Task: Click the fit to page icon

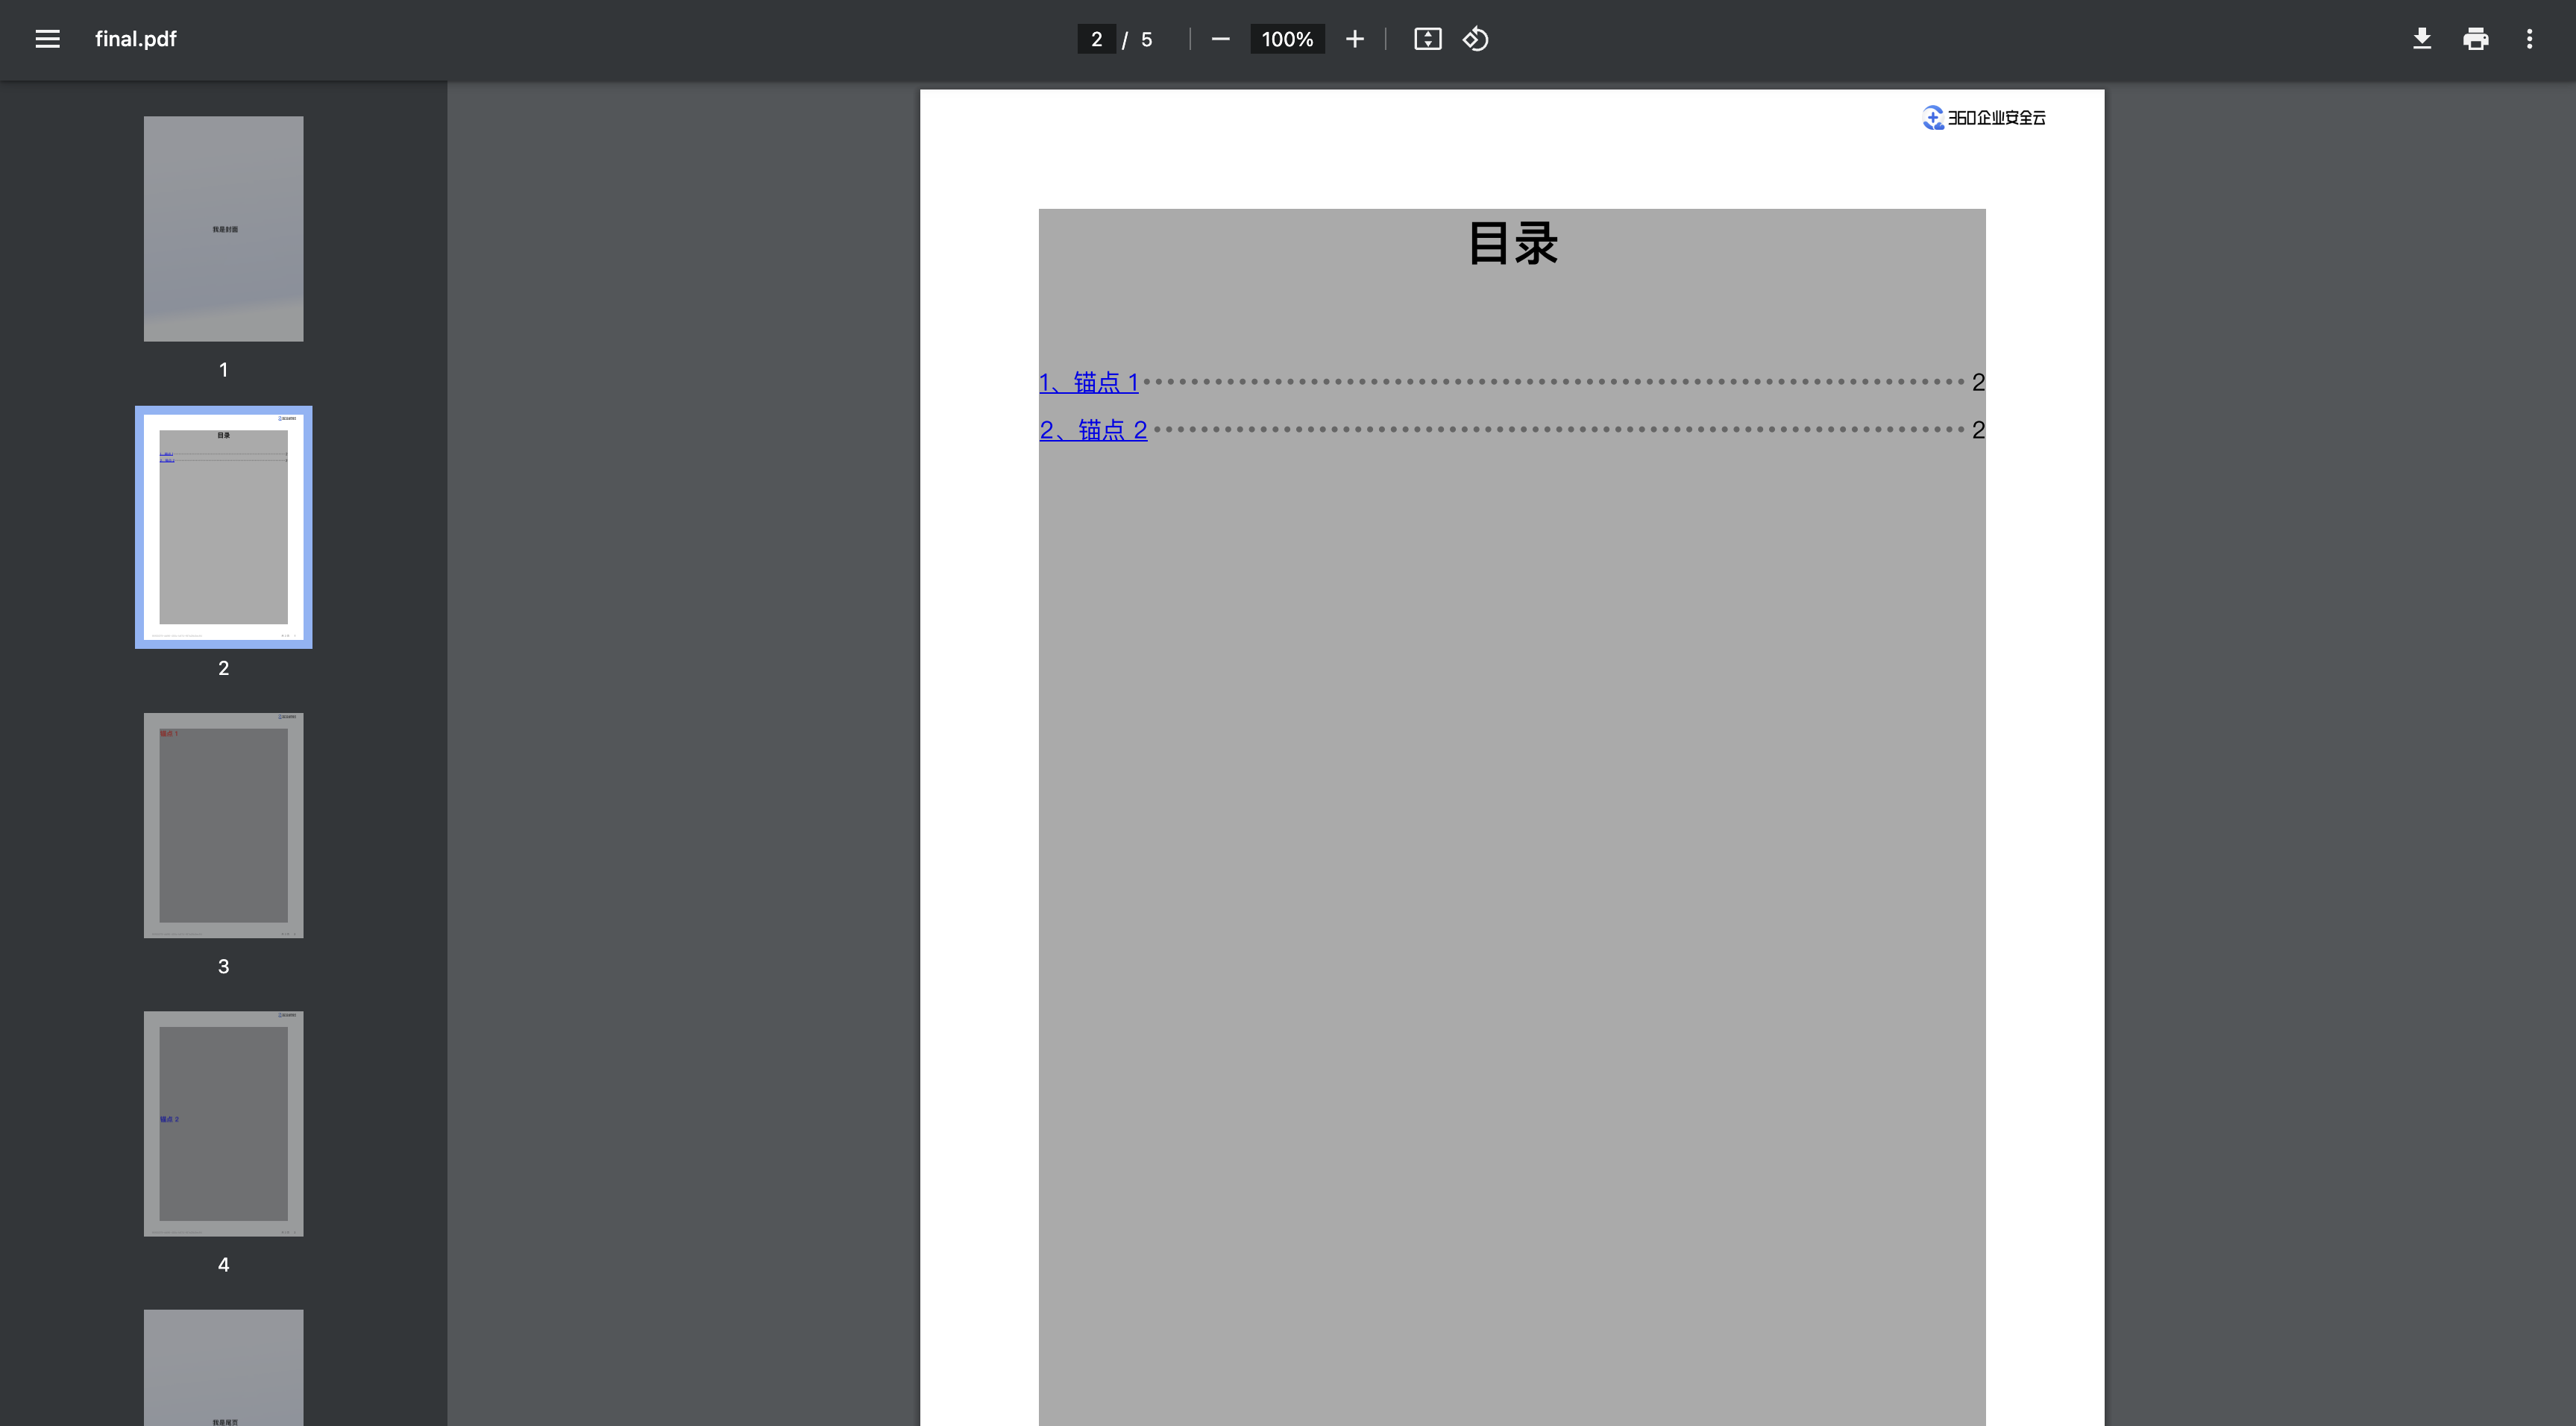Action: 1427,39
